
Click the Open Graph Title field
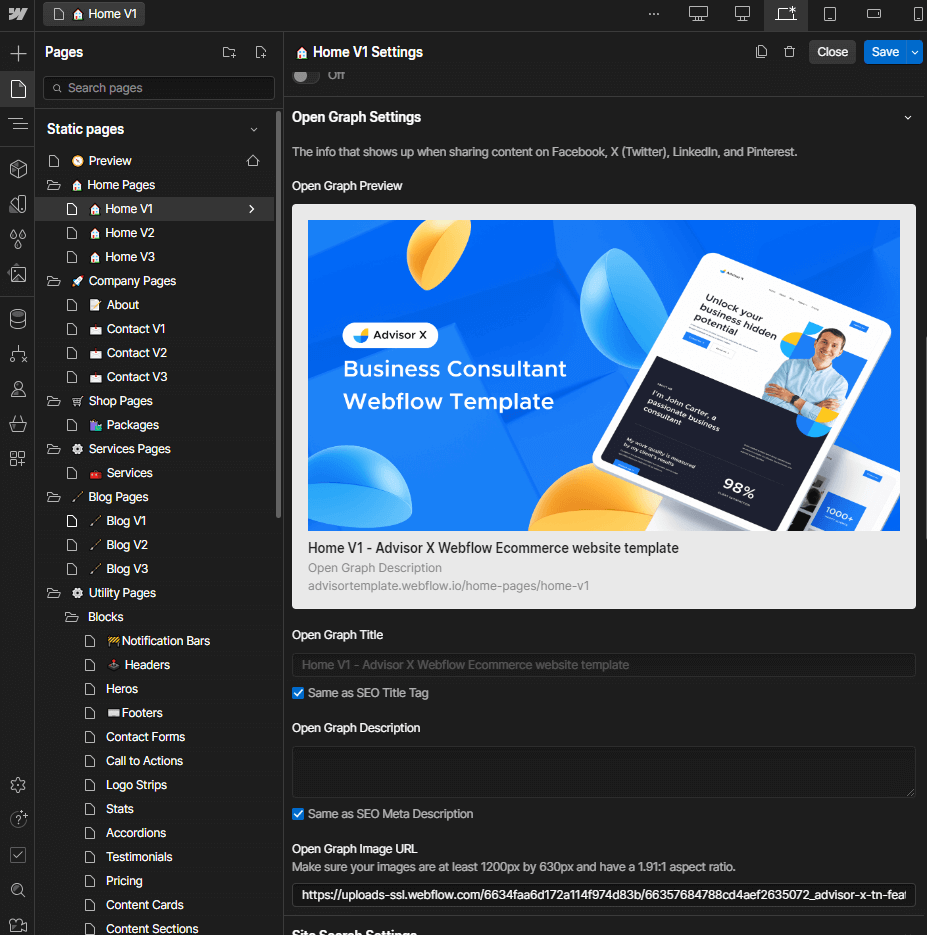pyautogui.click(x=603, y=665)
